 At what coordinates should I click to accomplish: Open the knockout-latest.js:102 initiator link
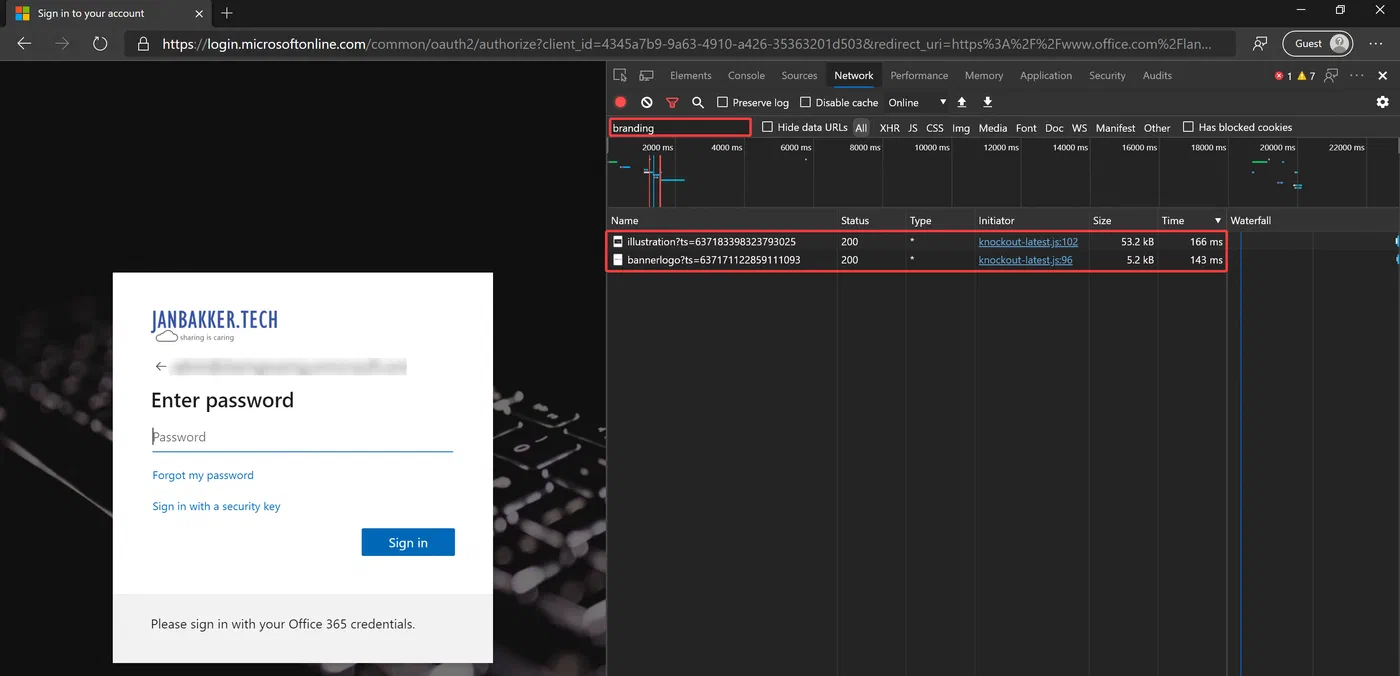click(1028, 242)
